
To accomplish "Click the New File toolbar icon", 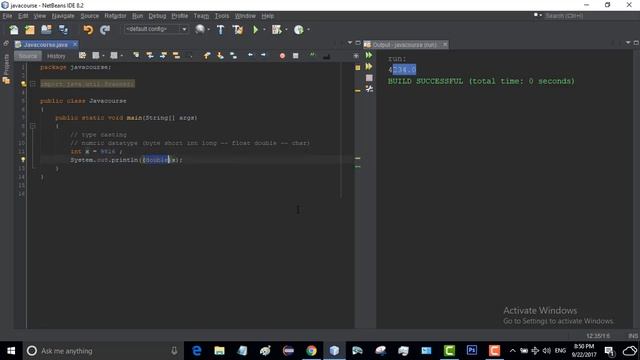I will click(x=13, y=29).
